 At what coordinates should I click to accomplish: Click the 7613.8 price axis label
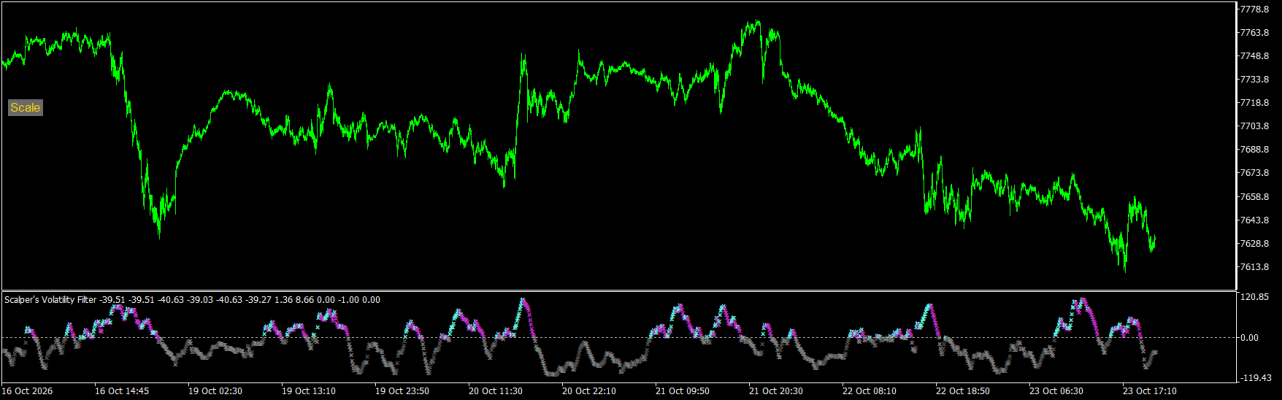[x=1254, y=267]
